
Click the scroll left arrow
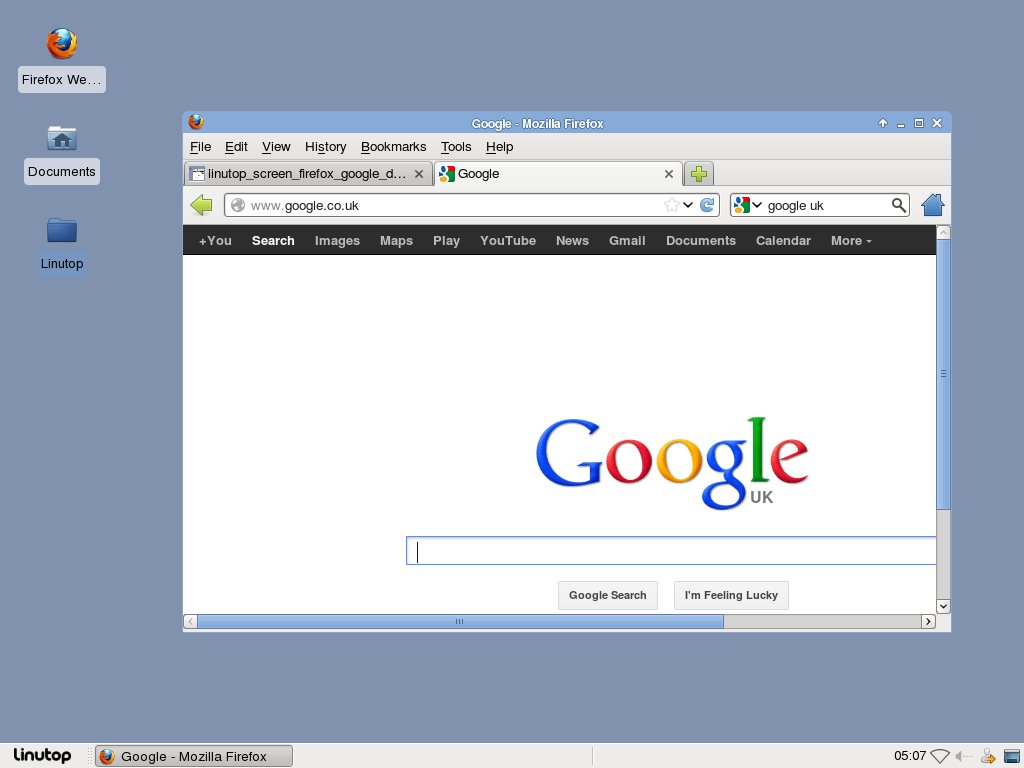190,622
